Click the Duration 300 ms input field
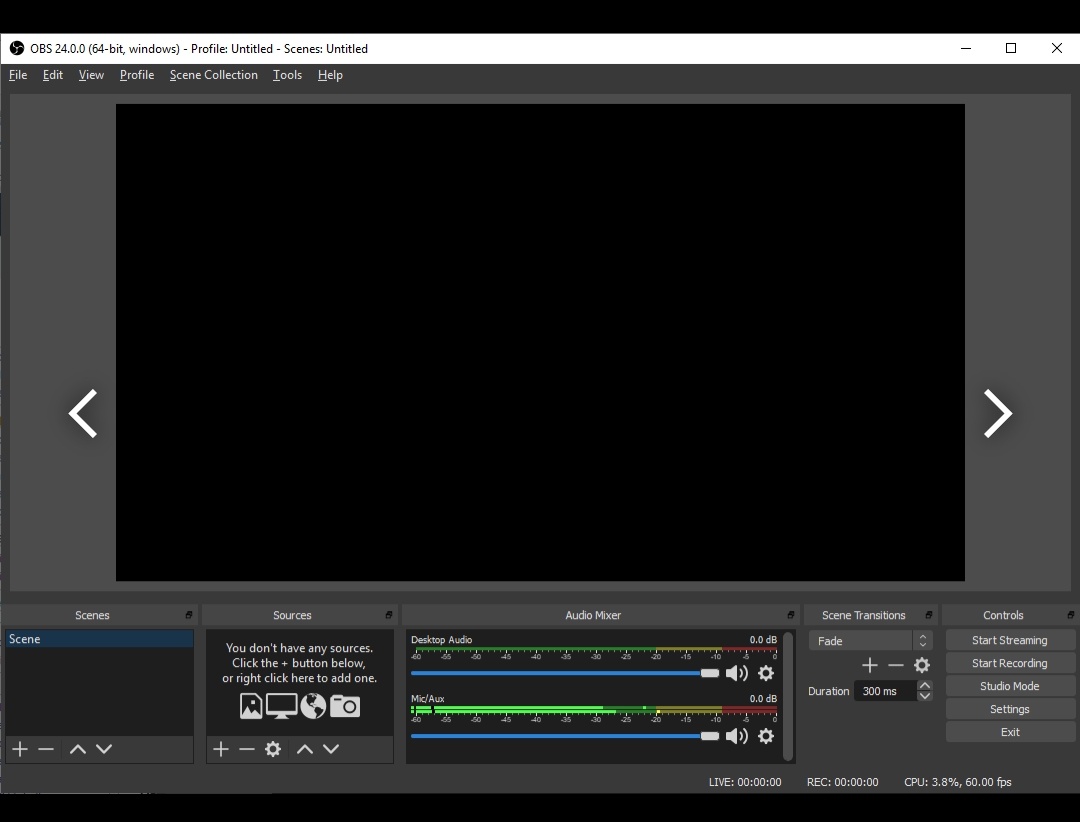The width and height of the screenshot is (1080, 822). [x=885, y=691]
